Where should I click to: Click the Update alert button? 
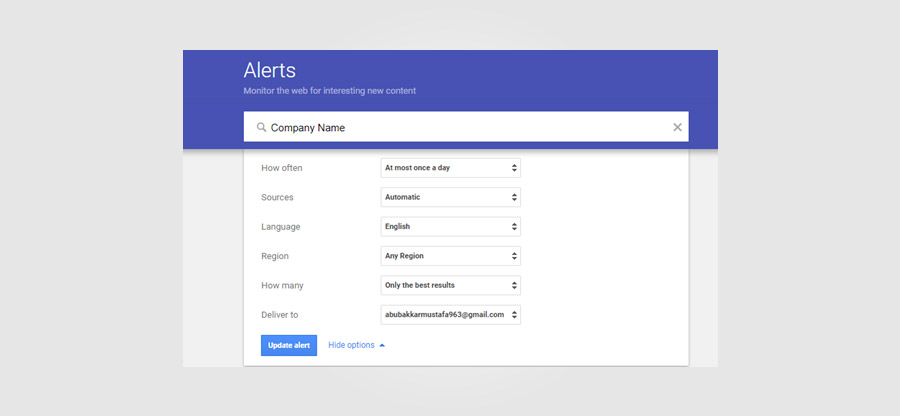click(x=289, y=345)
